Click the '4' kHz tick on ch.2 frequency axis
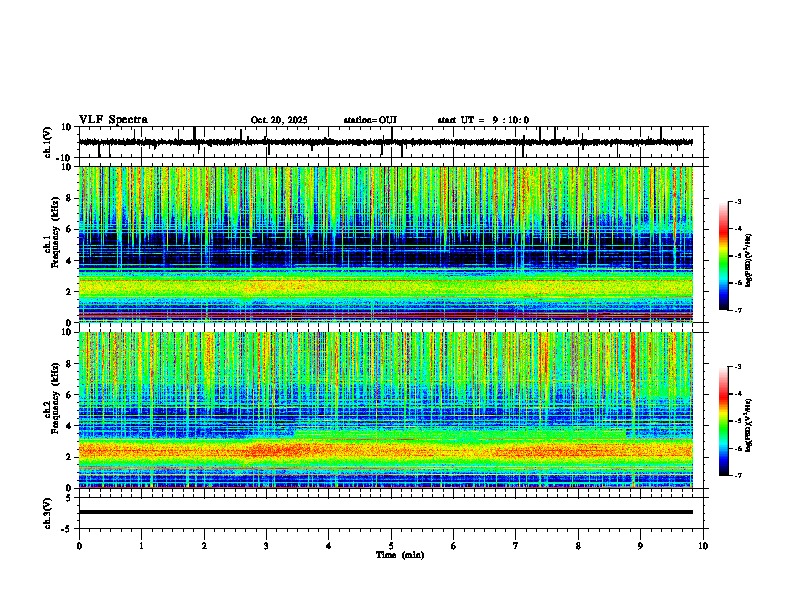 click(70, 426)
